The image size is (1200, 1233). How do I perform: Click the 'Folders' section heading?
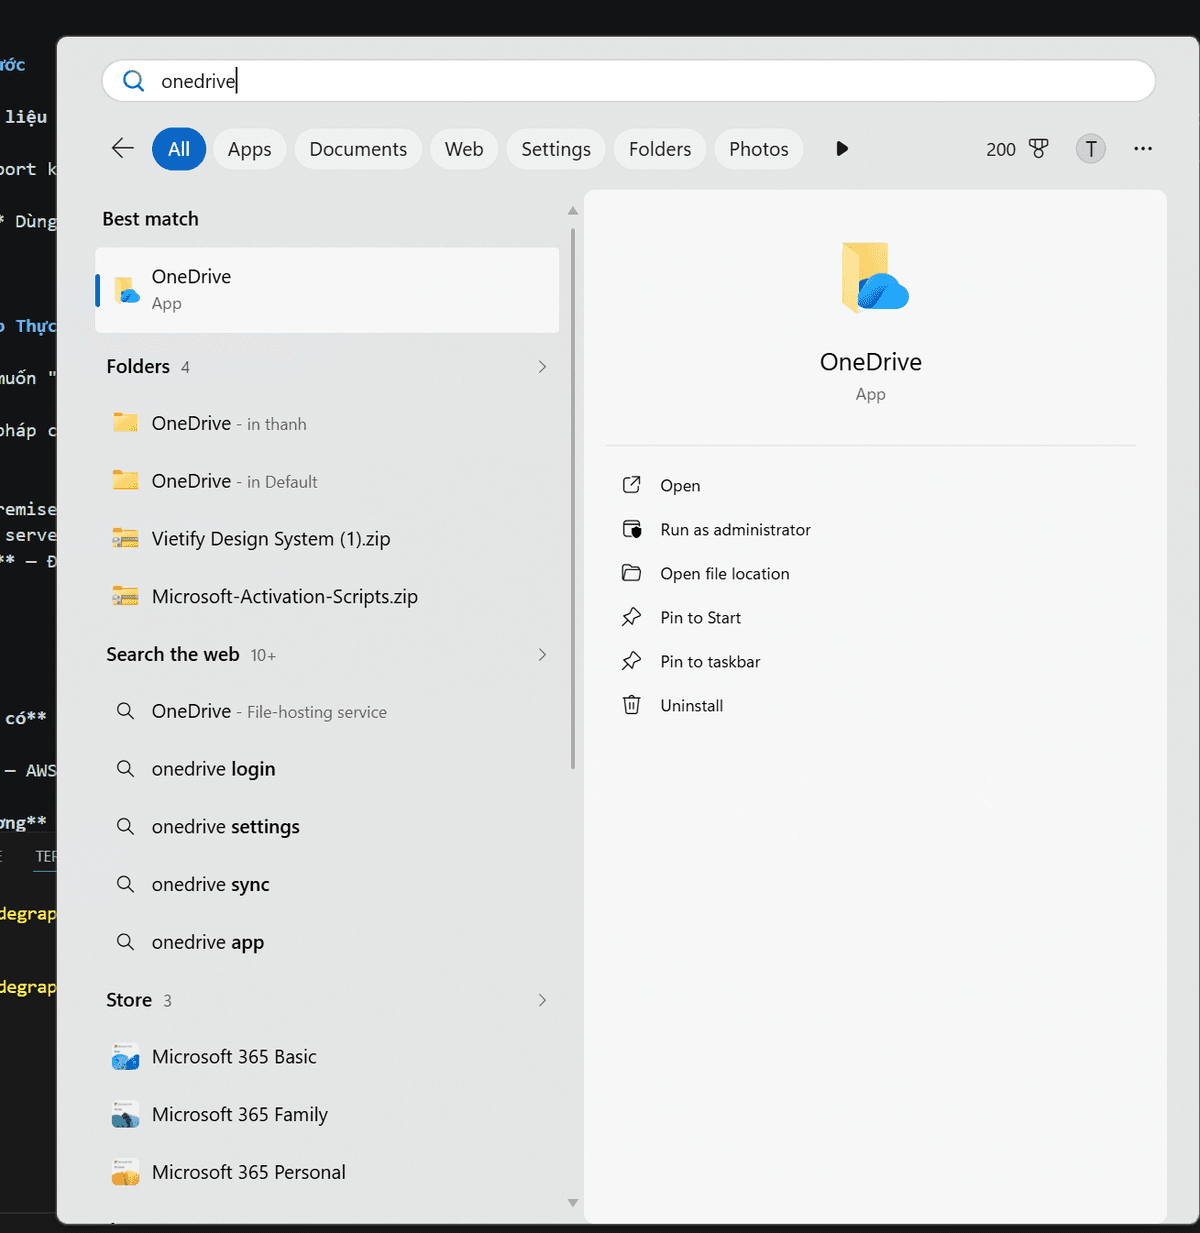[x=138, y=367]
